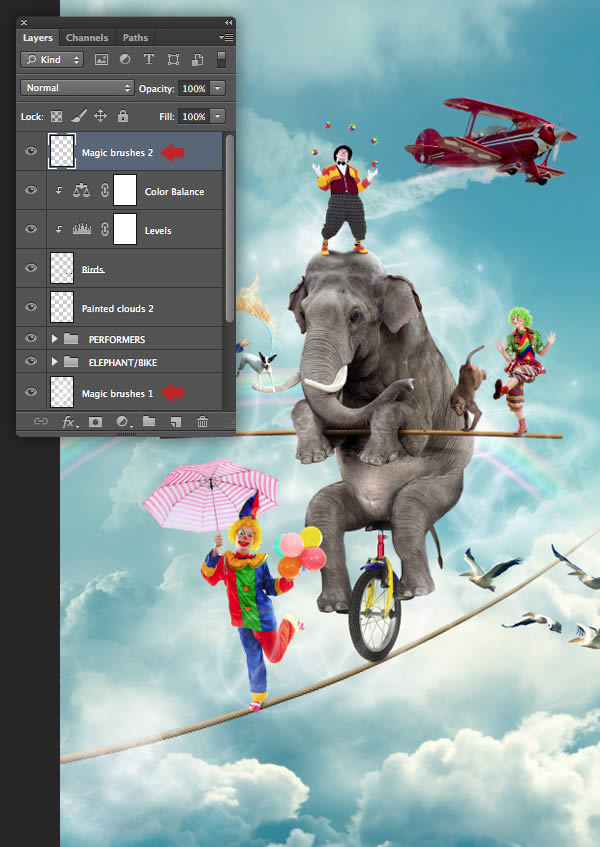The image size is (600, 847).
Task: Switch to the Channels tab
Action: click(x=87, y=38)
